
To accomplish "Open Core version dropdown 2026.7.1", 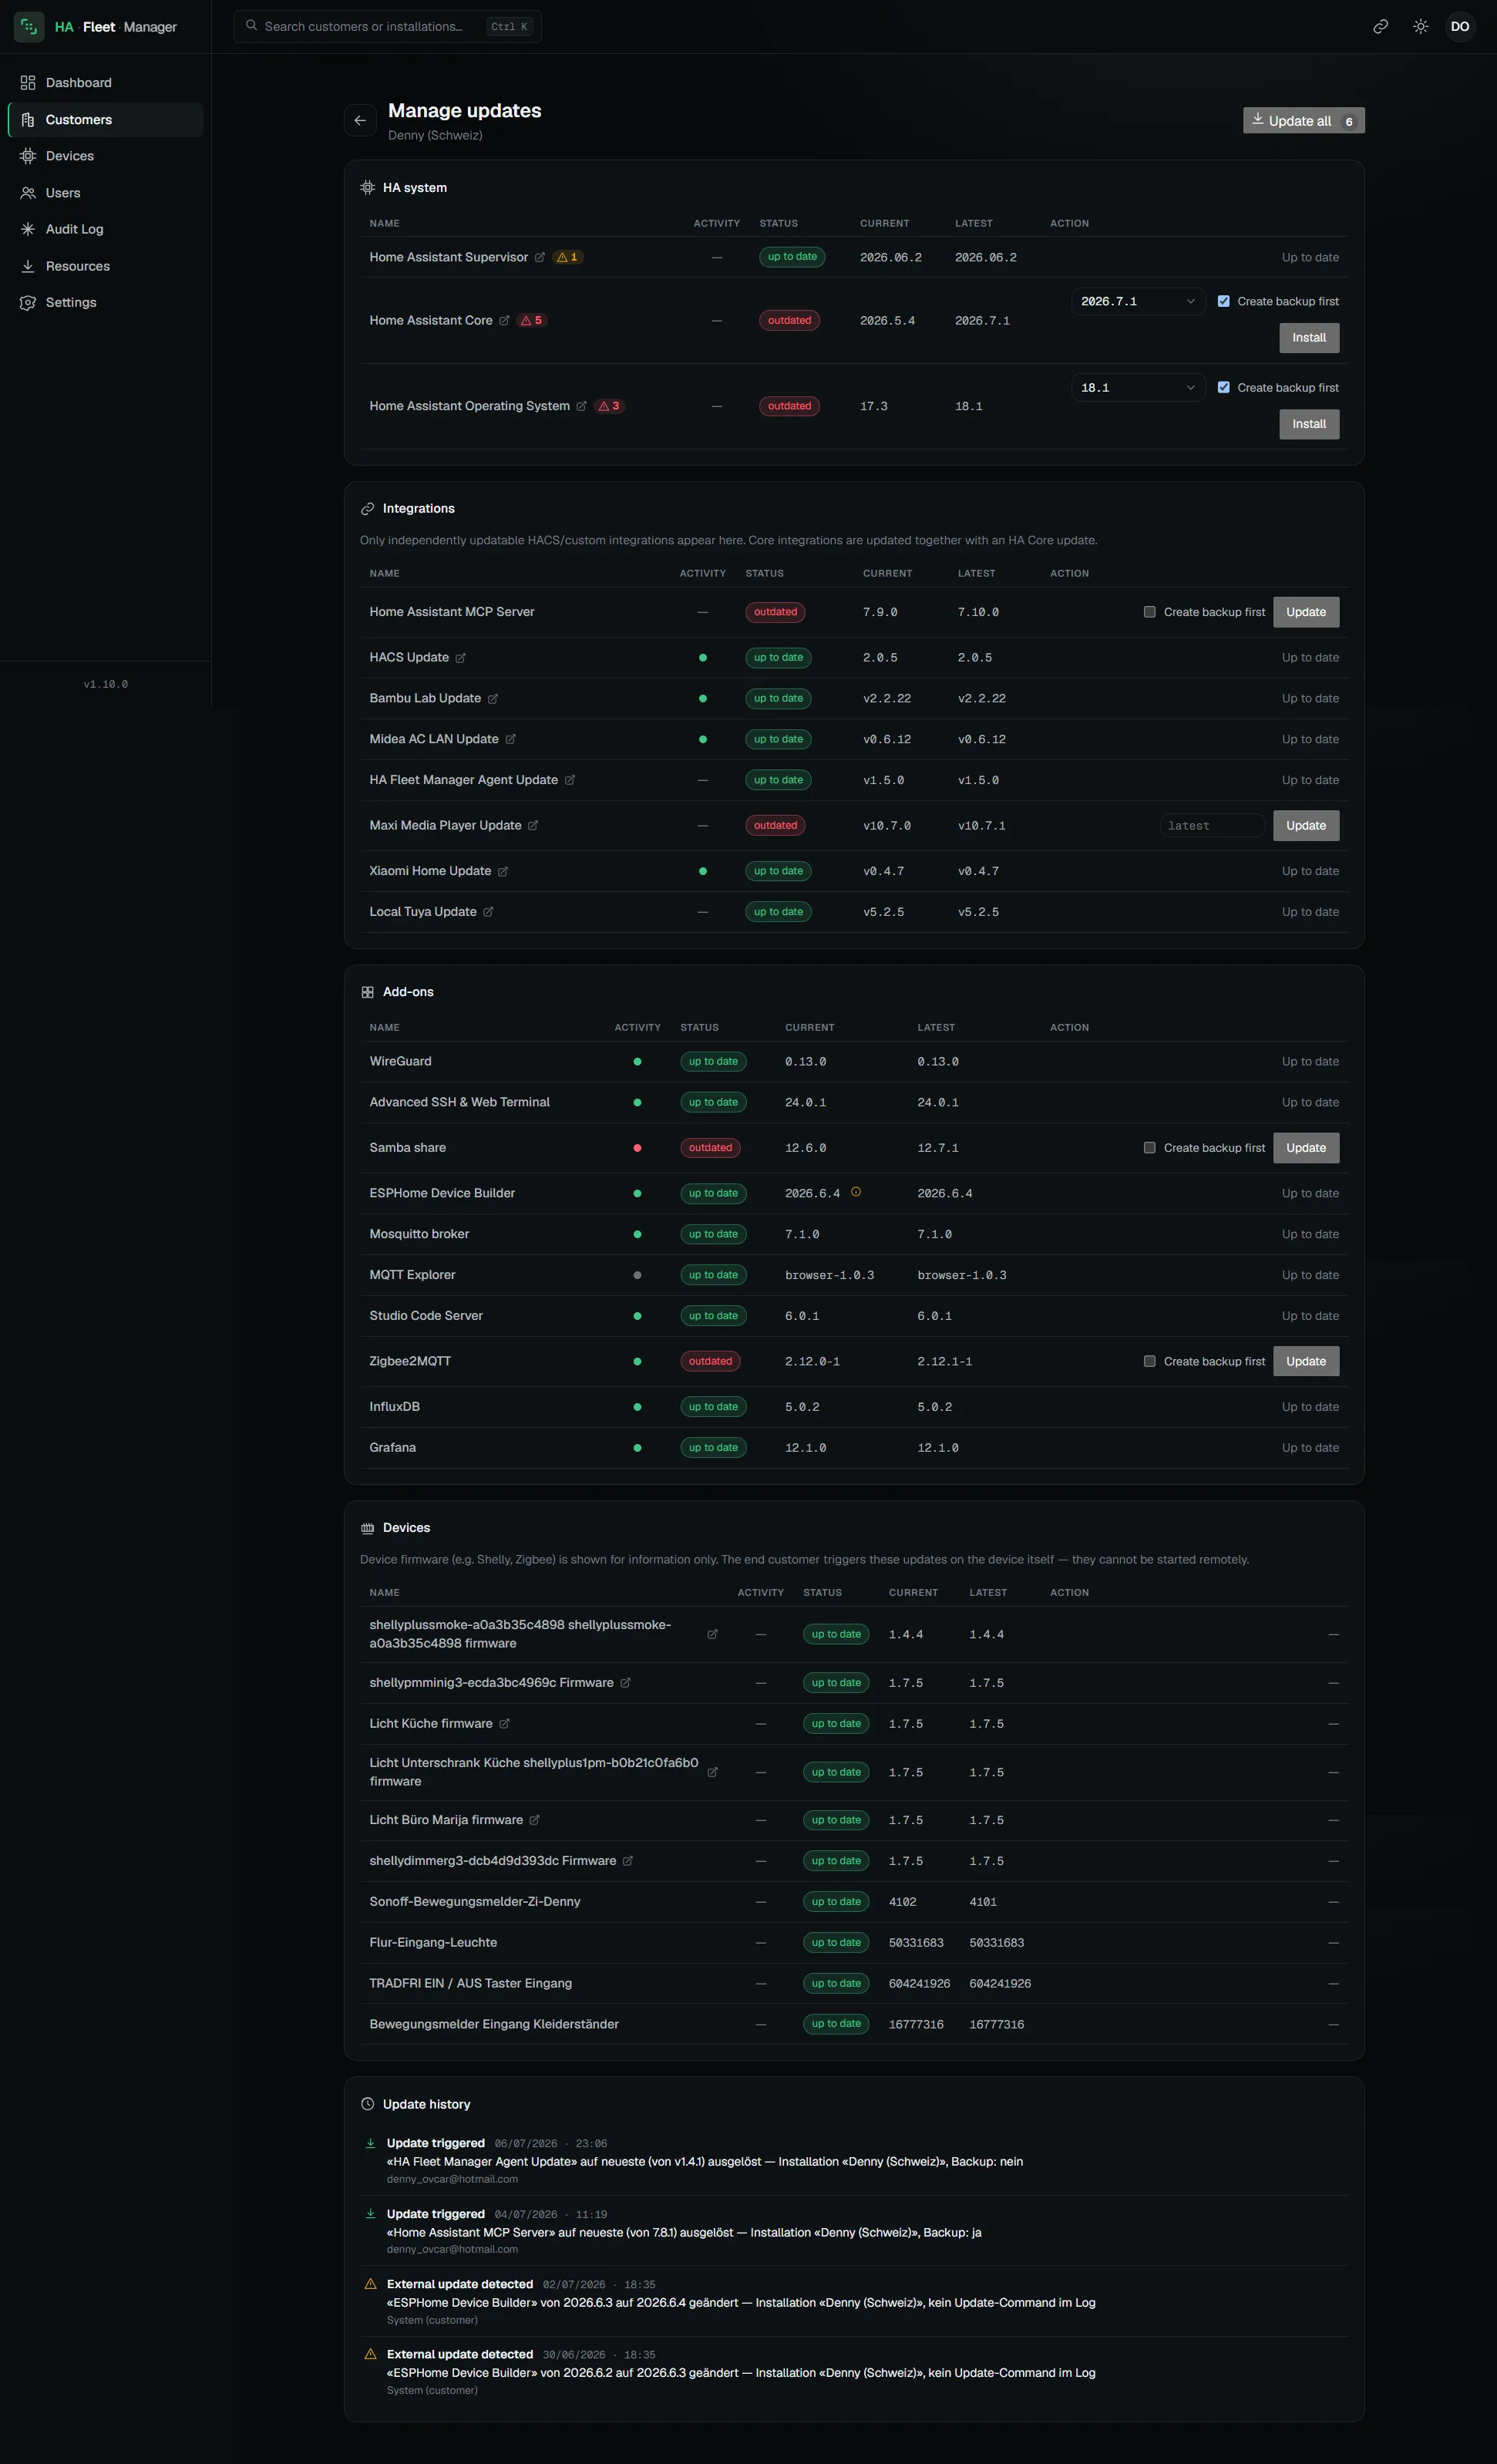I will 1138,301.
